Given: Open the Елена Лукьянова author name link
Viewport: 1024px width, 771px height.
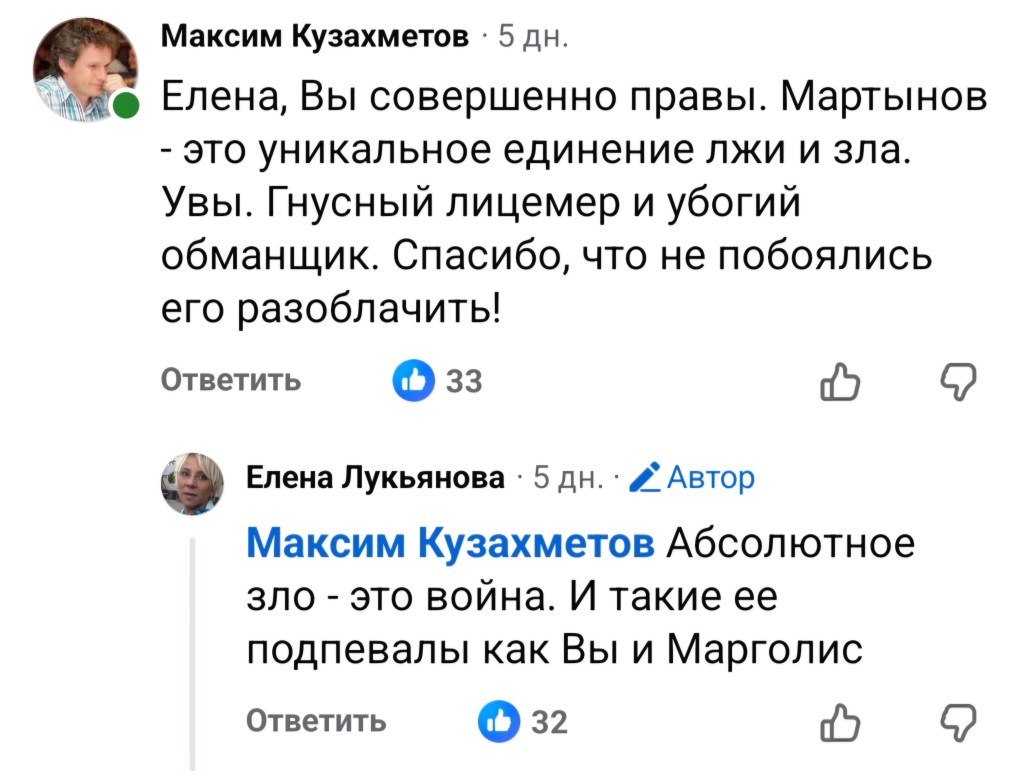Looking at the screenshot, I should (376, 478).
